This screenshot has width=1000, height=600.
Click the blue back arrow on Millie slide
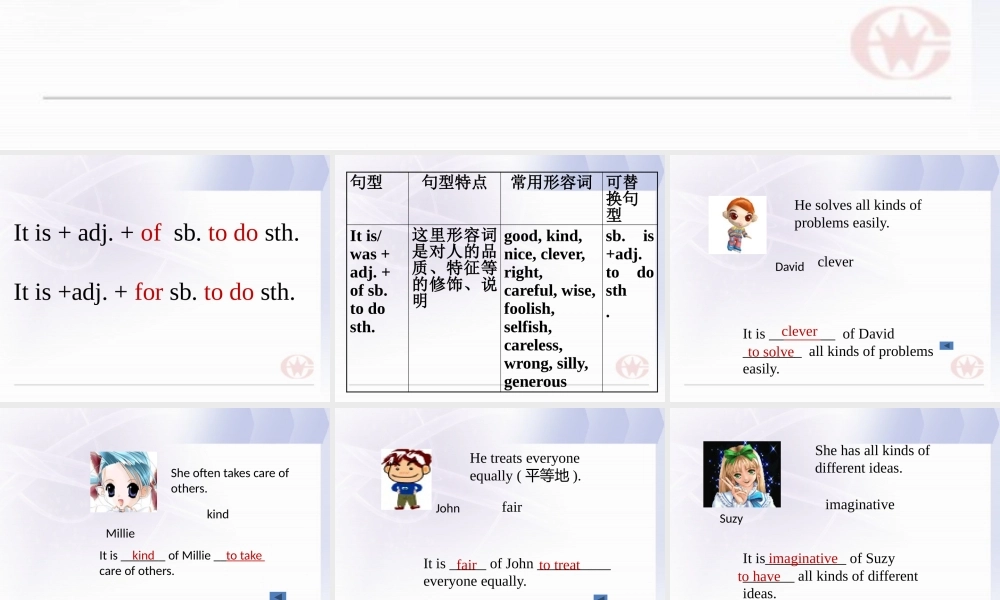click(277, 596)
